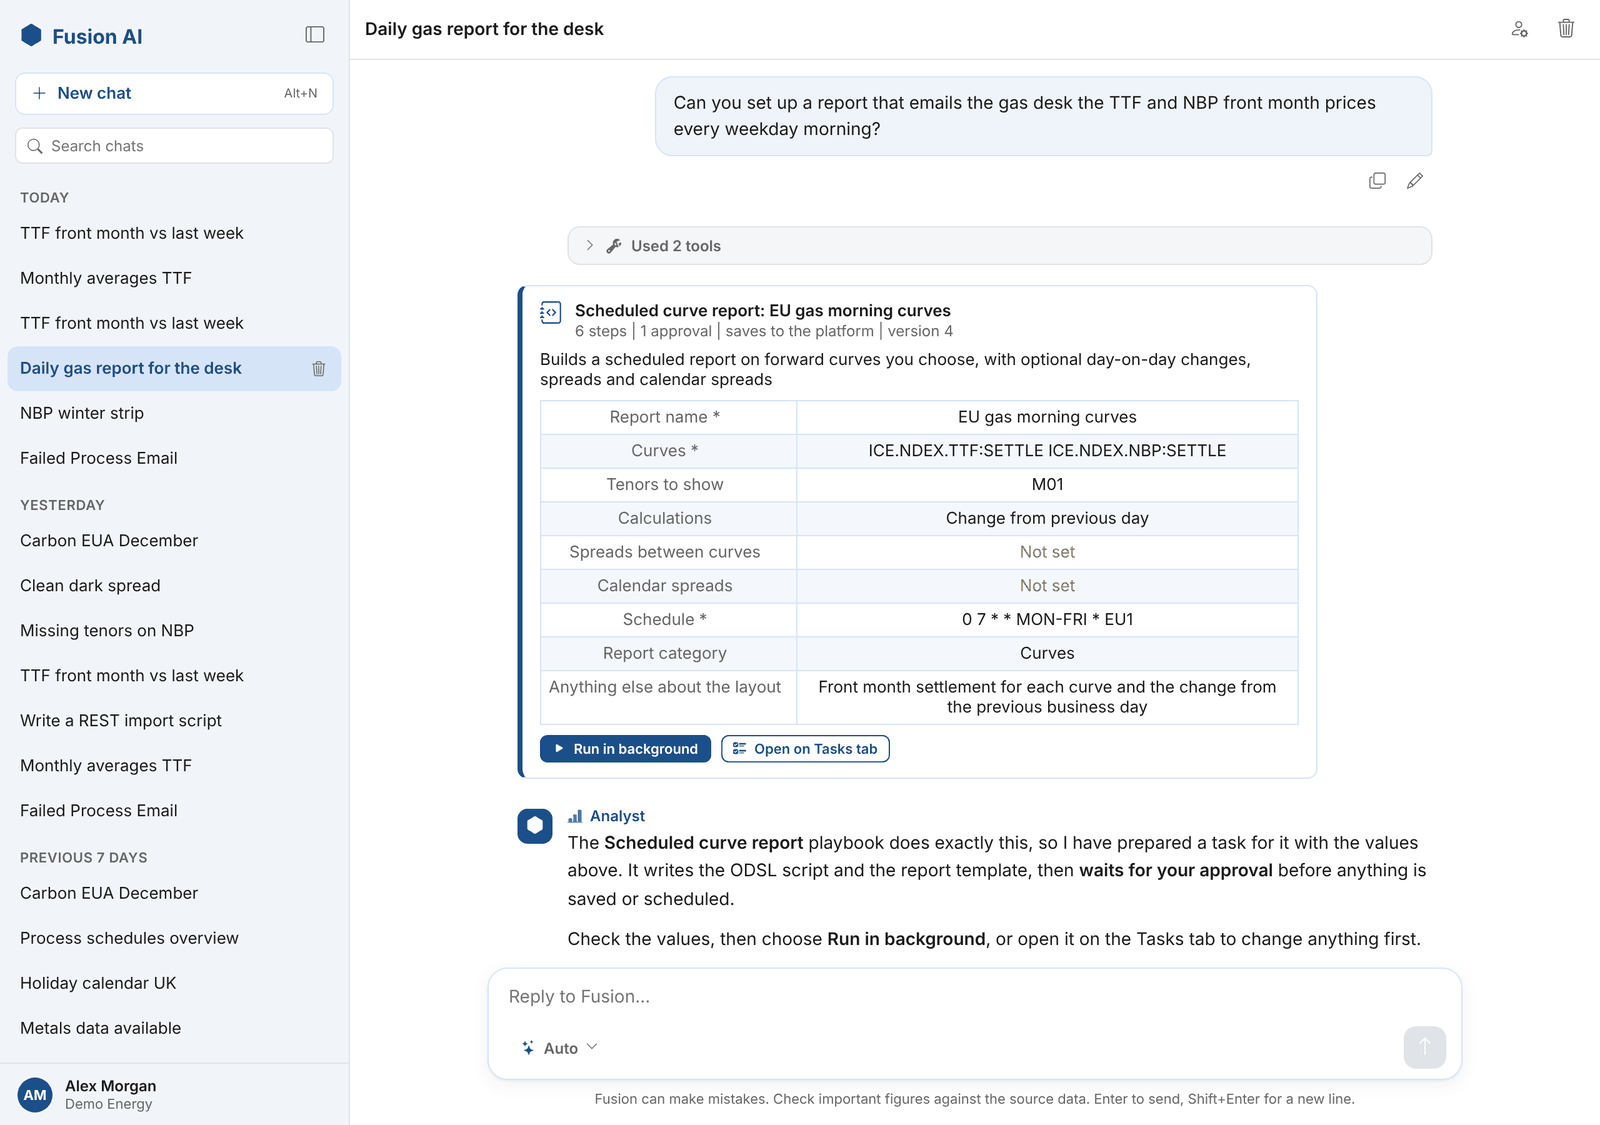Viewport: 1600px width, 1125px height.
Task: Delete chat using header trash icon
Action: coord(1566,29)
